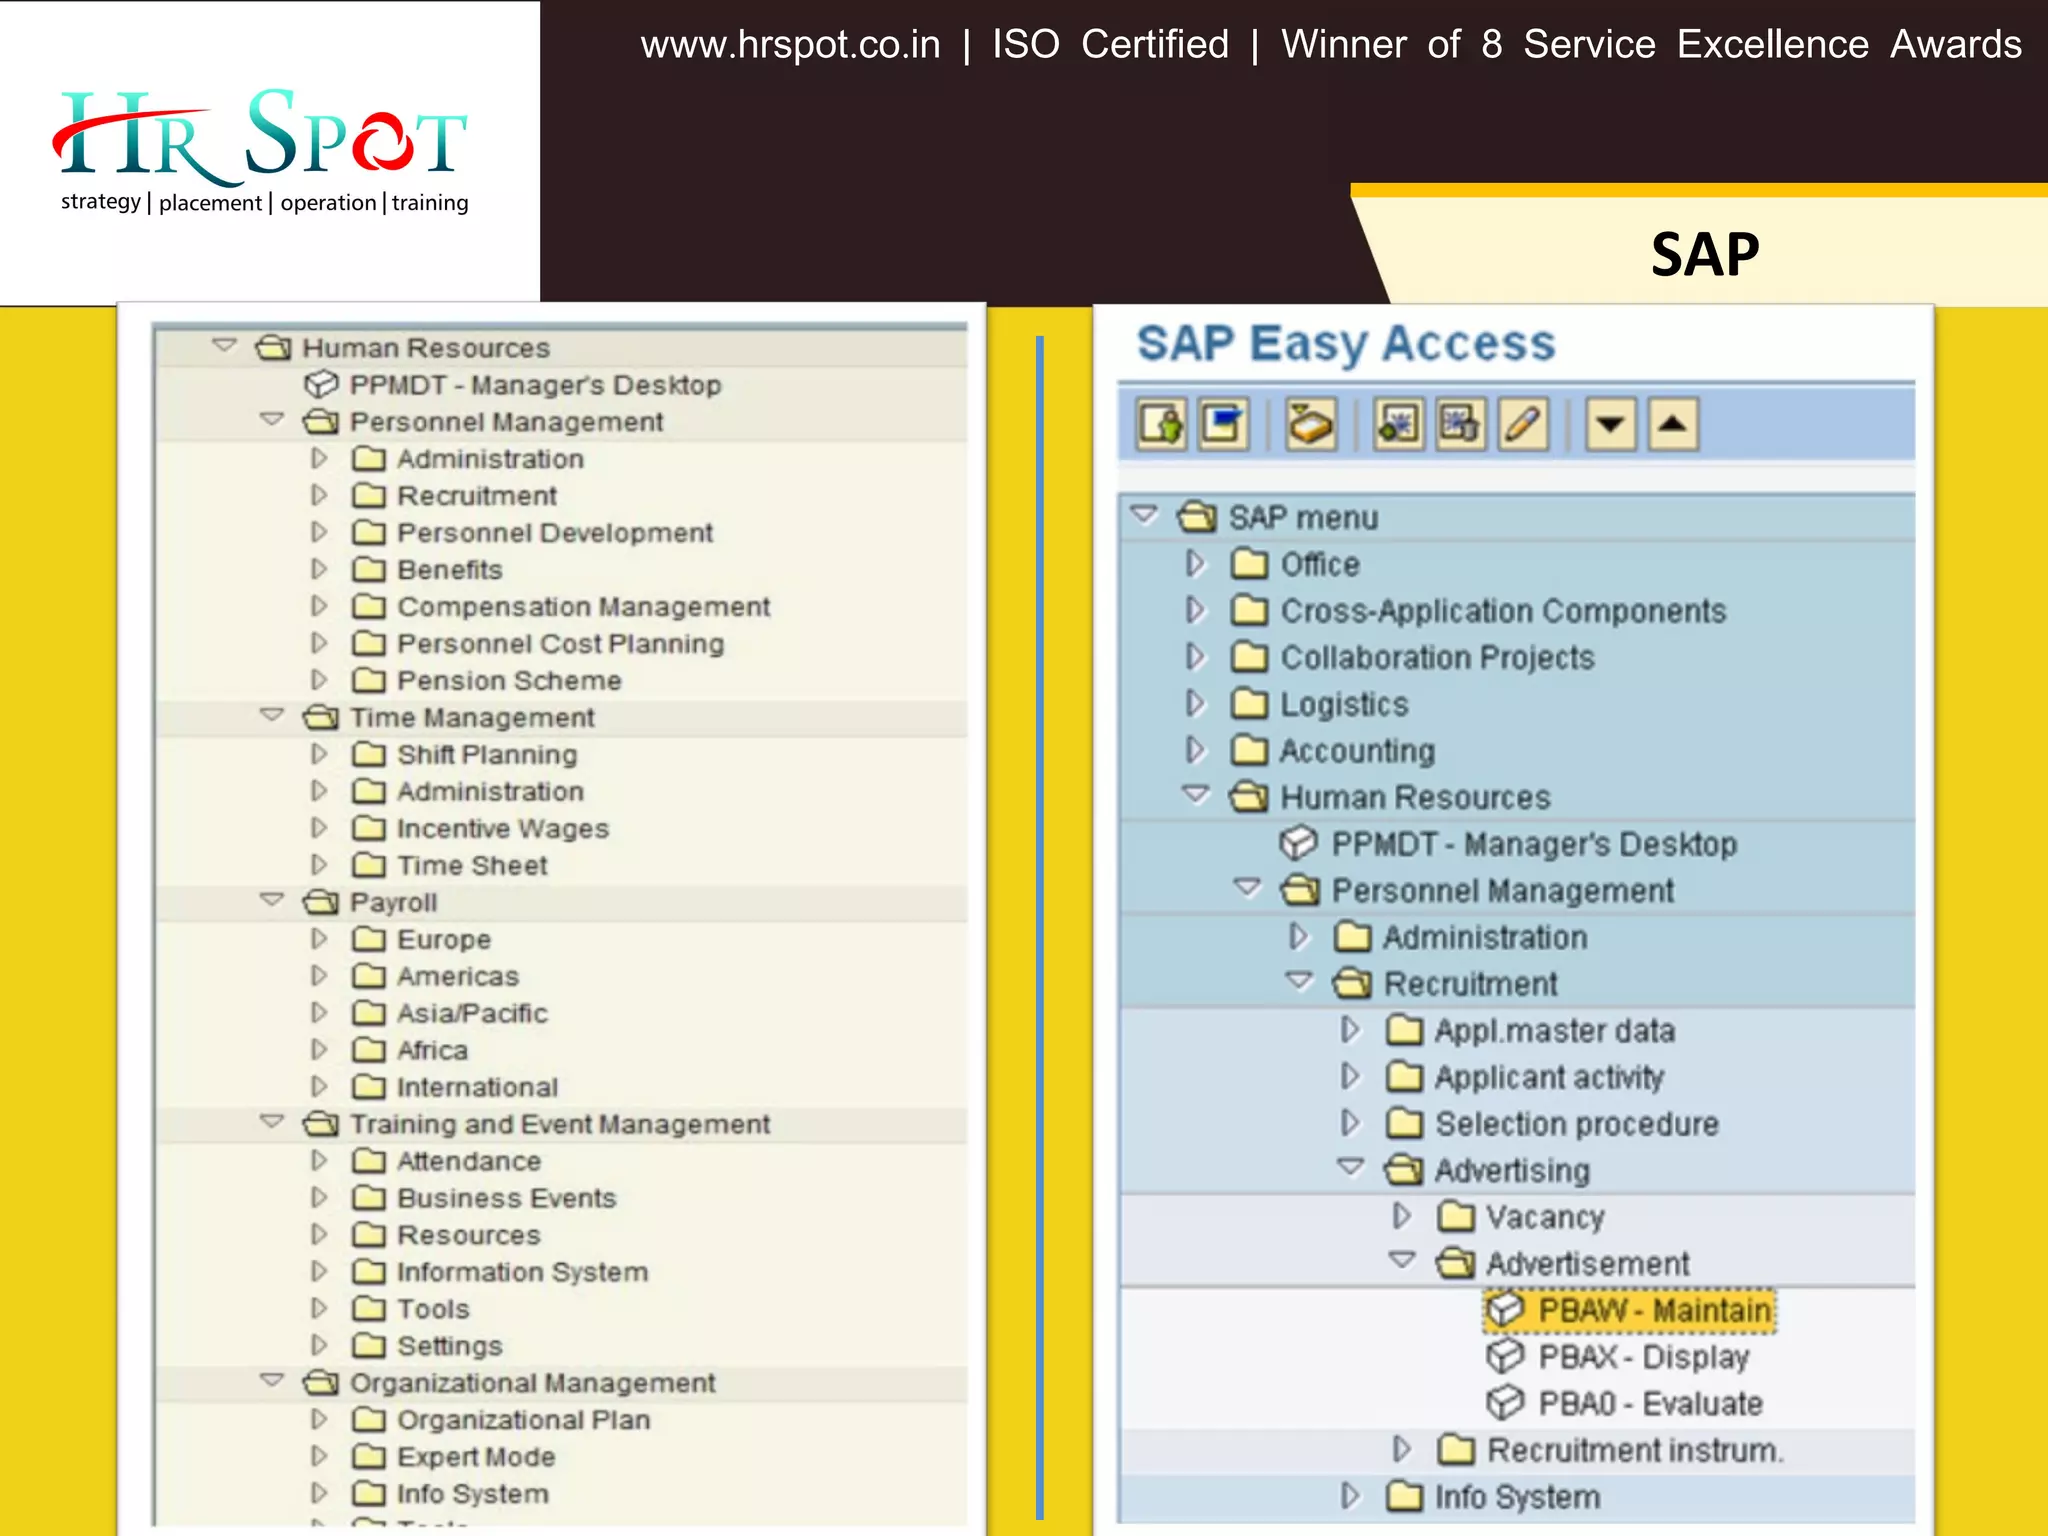
Task: Click the Tools folder icon under Training
Action: [369, 1309]
